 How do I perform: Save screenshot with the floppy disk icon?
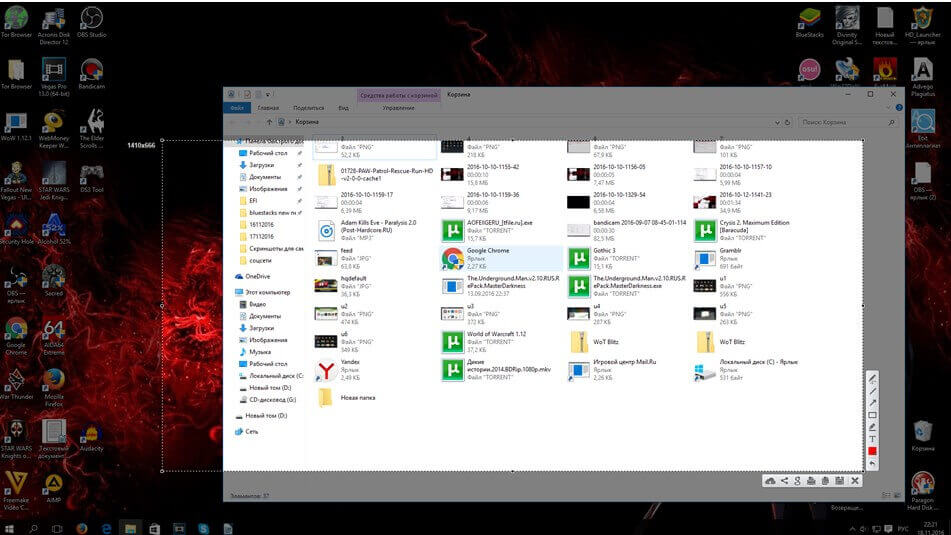(840, 481)
